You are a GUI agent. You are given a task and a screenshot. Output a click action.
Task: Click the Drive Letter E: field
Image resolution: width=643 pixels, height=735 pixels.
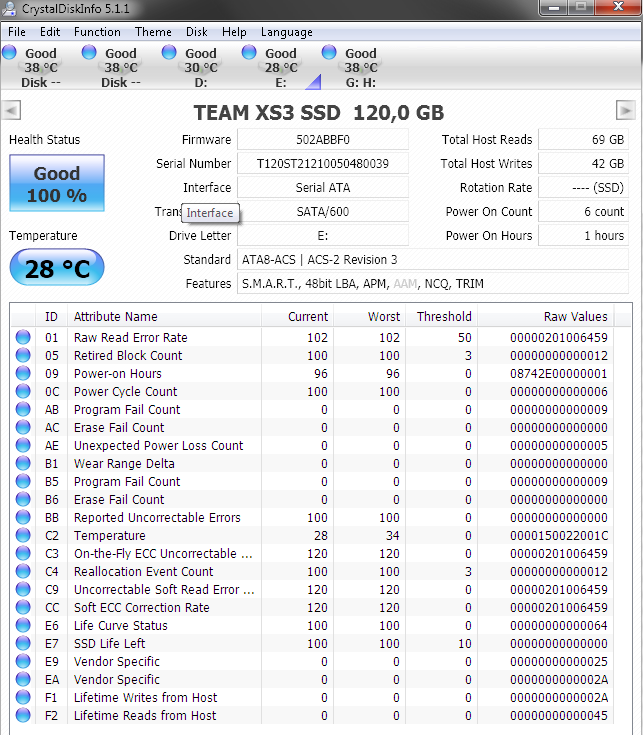click(x=322, y=235)
